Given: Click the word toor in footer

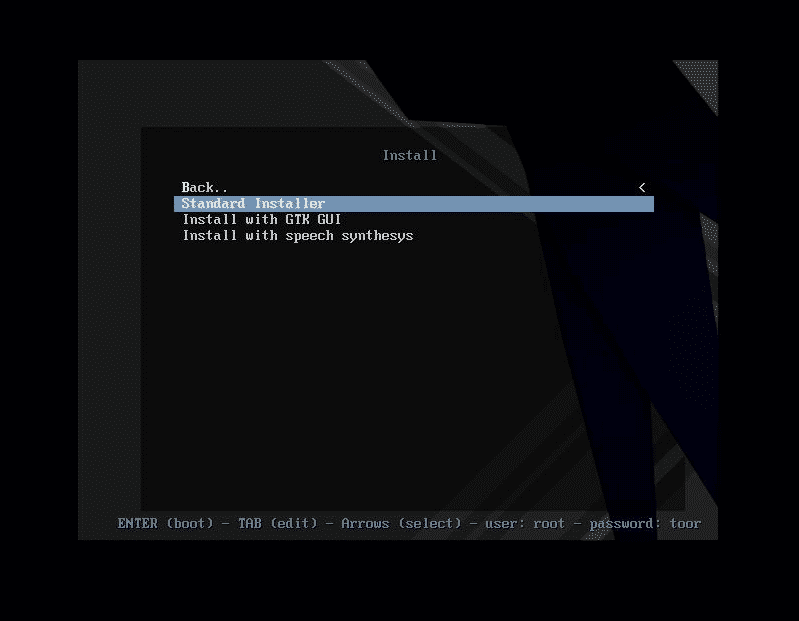Looking at the screenshot, I should pyautogui.click(x=685, y=523).
